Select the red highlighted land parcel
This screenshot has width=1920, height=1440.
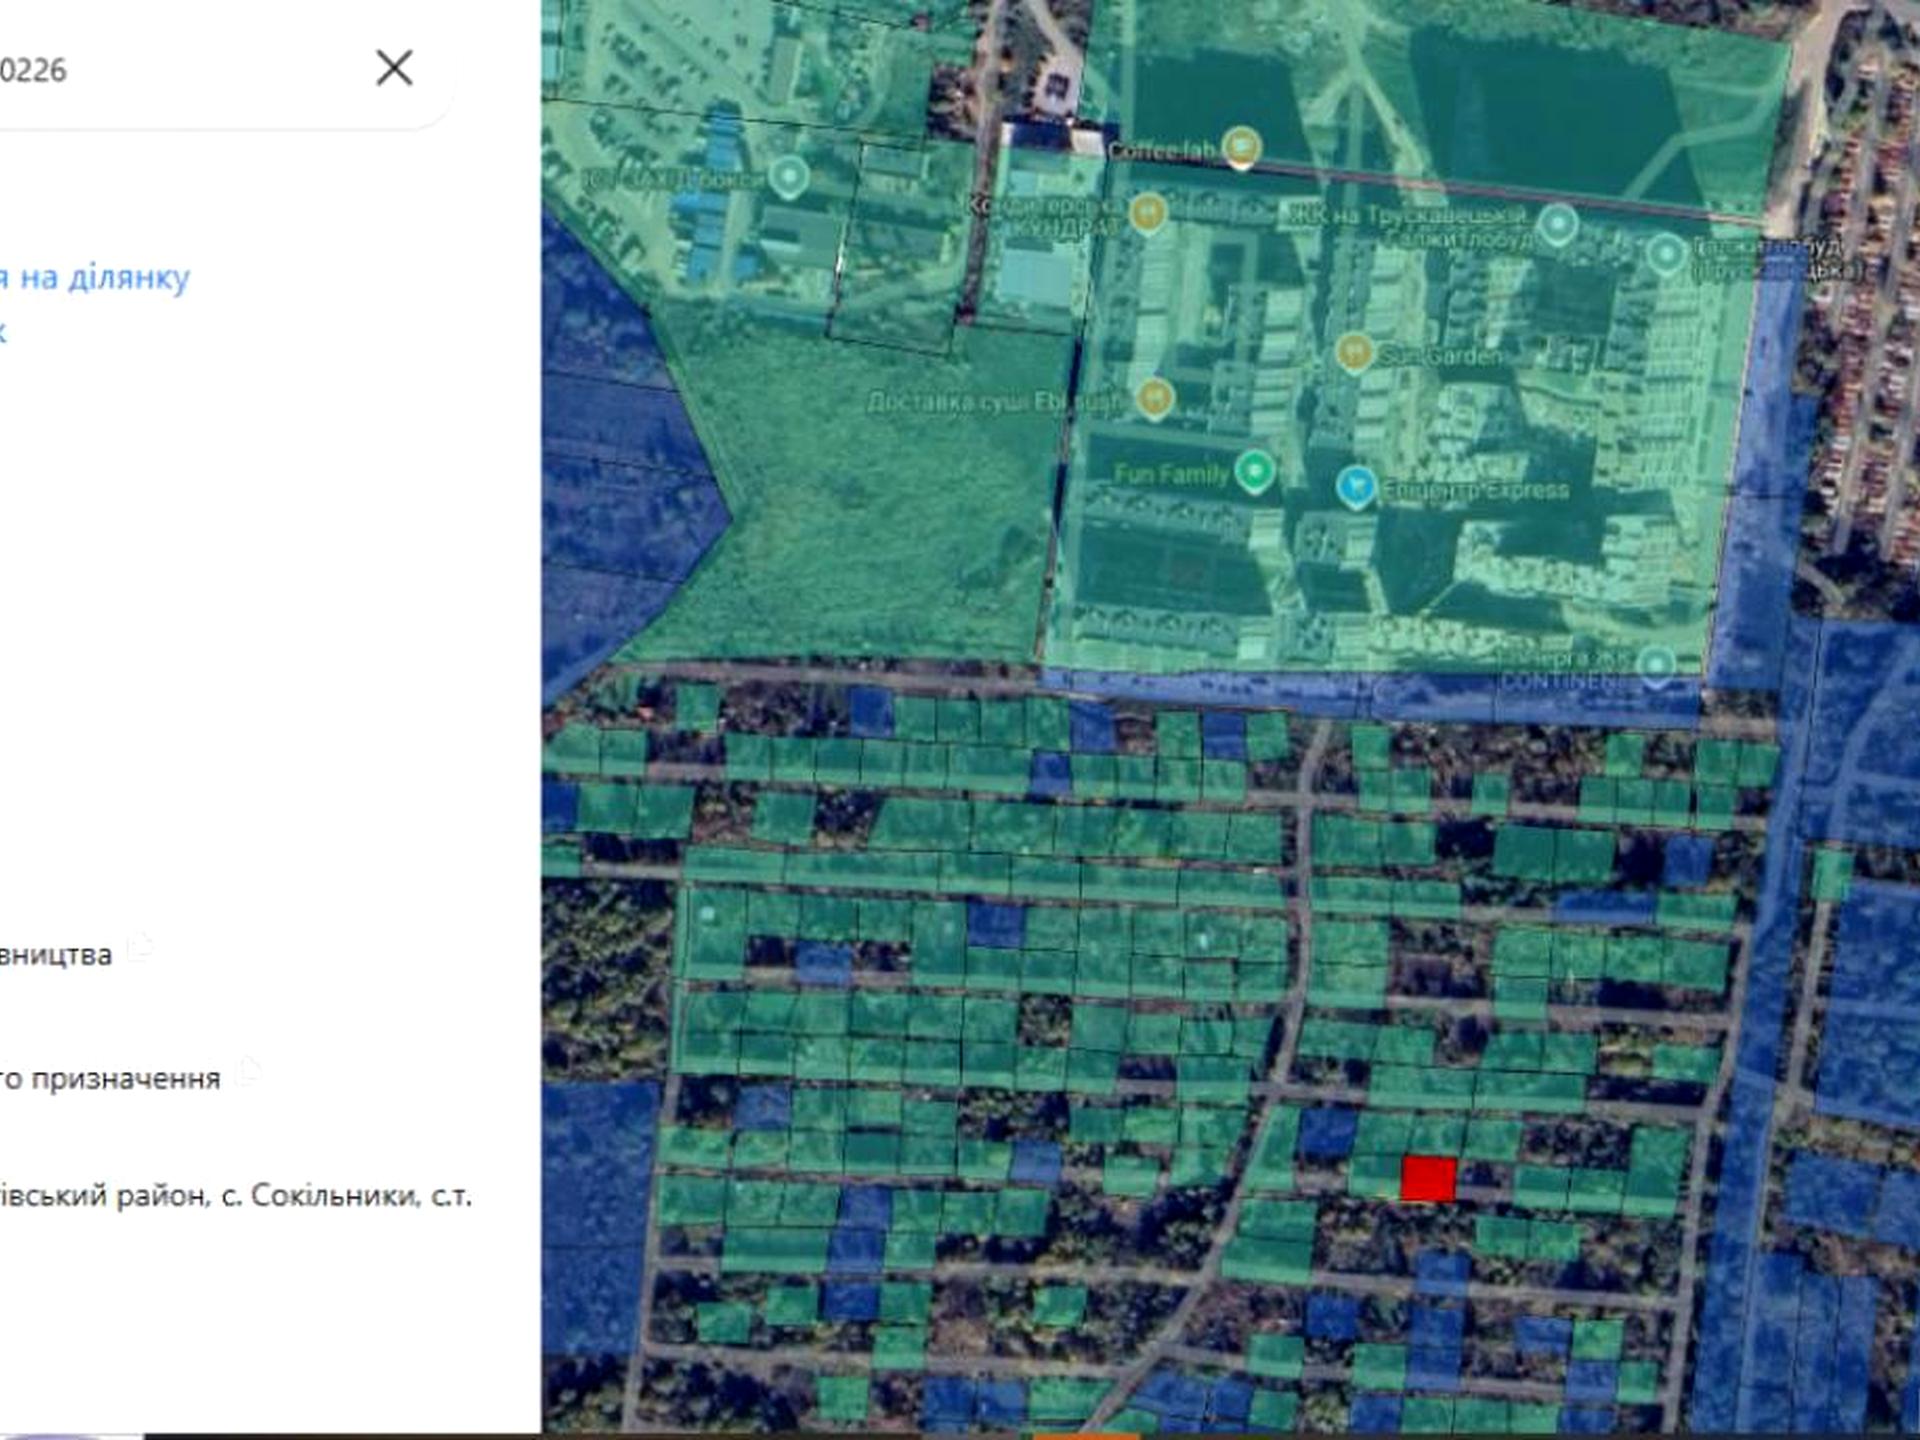(1427, 1179)
